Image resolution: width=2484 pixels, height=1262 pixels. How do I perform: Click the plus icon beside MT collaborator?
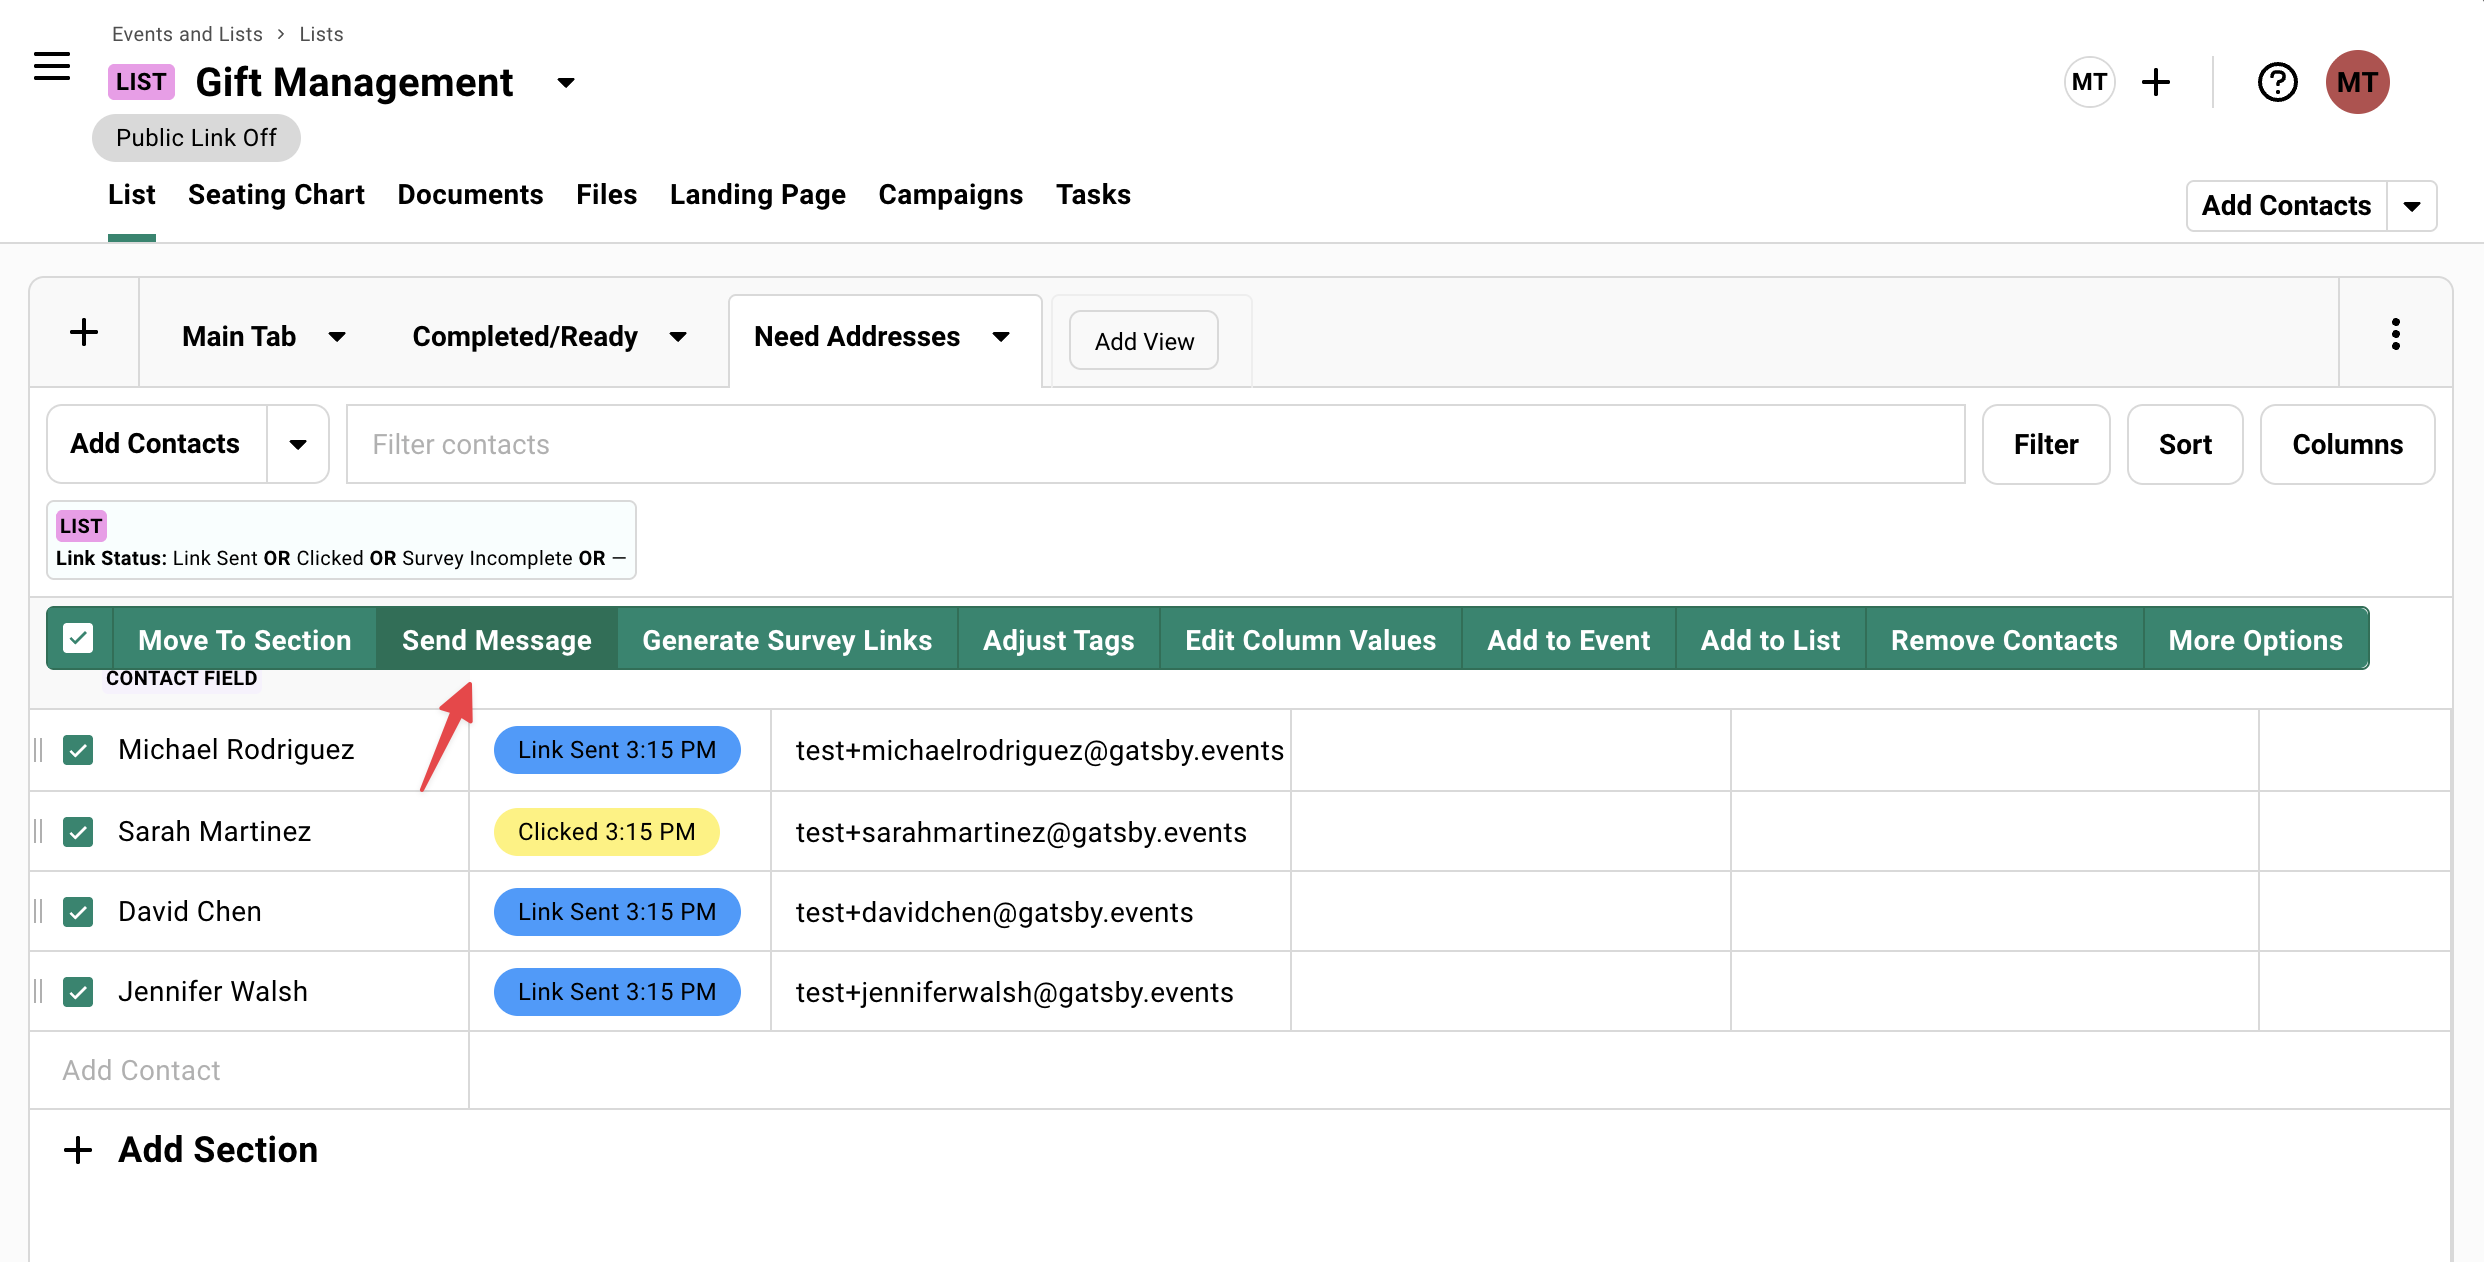tap(2156, 82)
